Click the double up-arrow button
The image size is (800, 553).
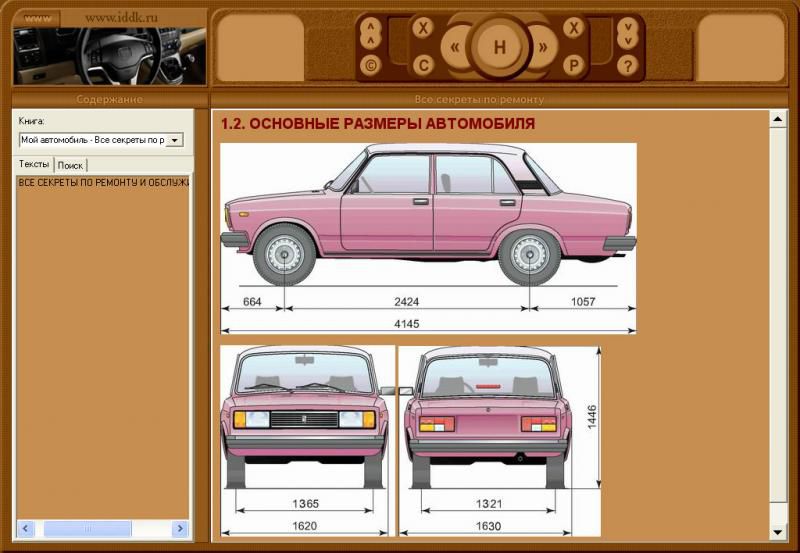coord(371,33)
